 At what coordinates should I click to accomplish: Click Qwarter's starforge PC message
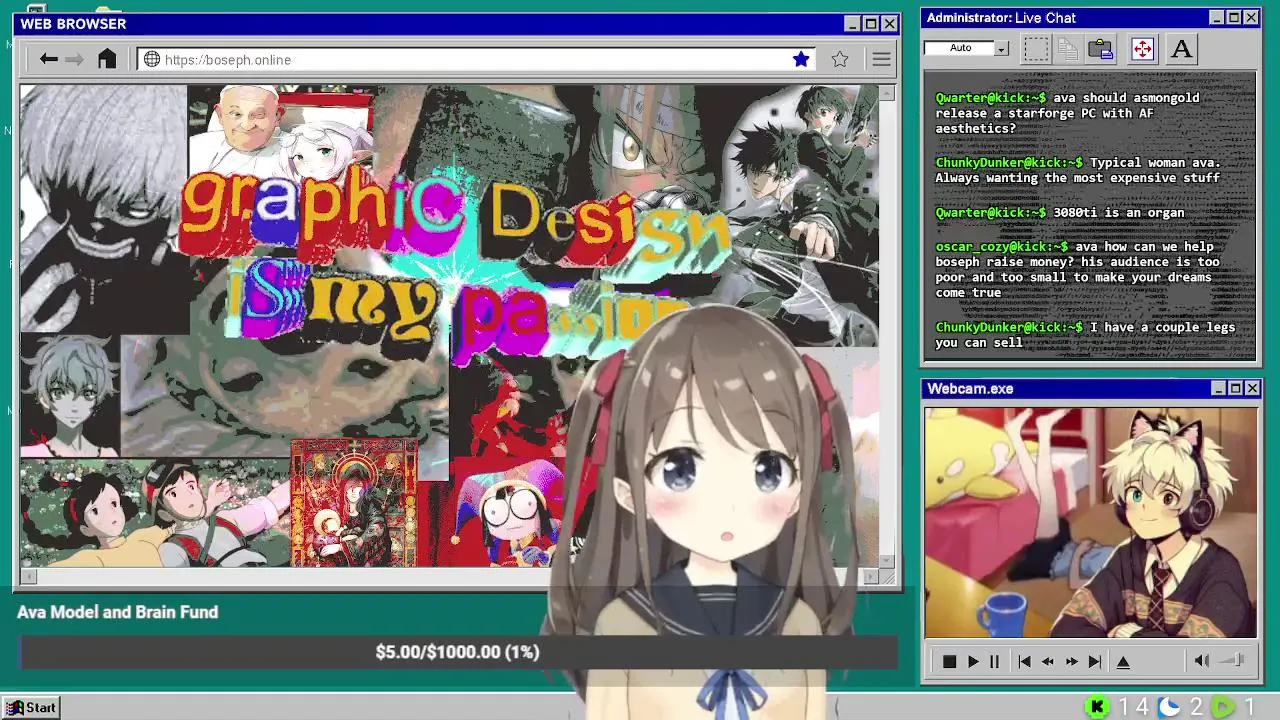[1067, 113]
